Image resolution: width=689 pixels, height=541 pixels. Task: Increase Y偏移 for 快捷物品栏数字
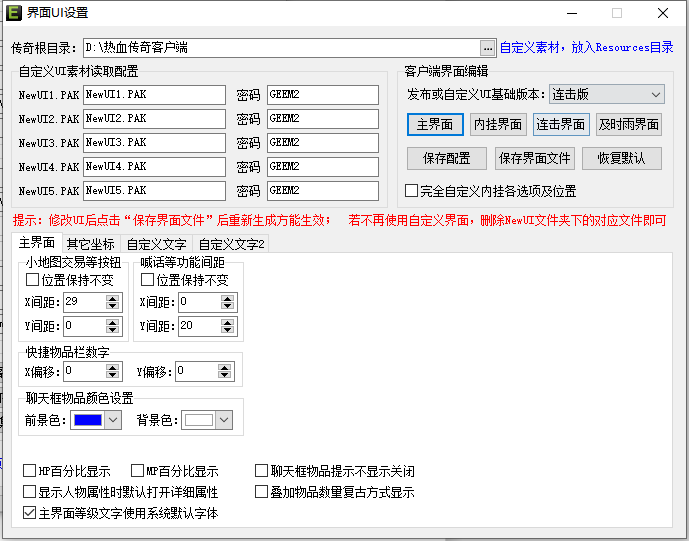[x=225, y=368]
